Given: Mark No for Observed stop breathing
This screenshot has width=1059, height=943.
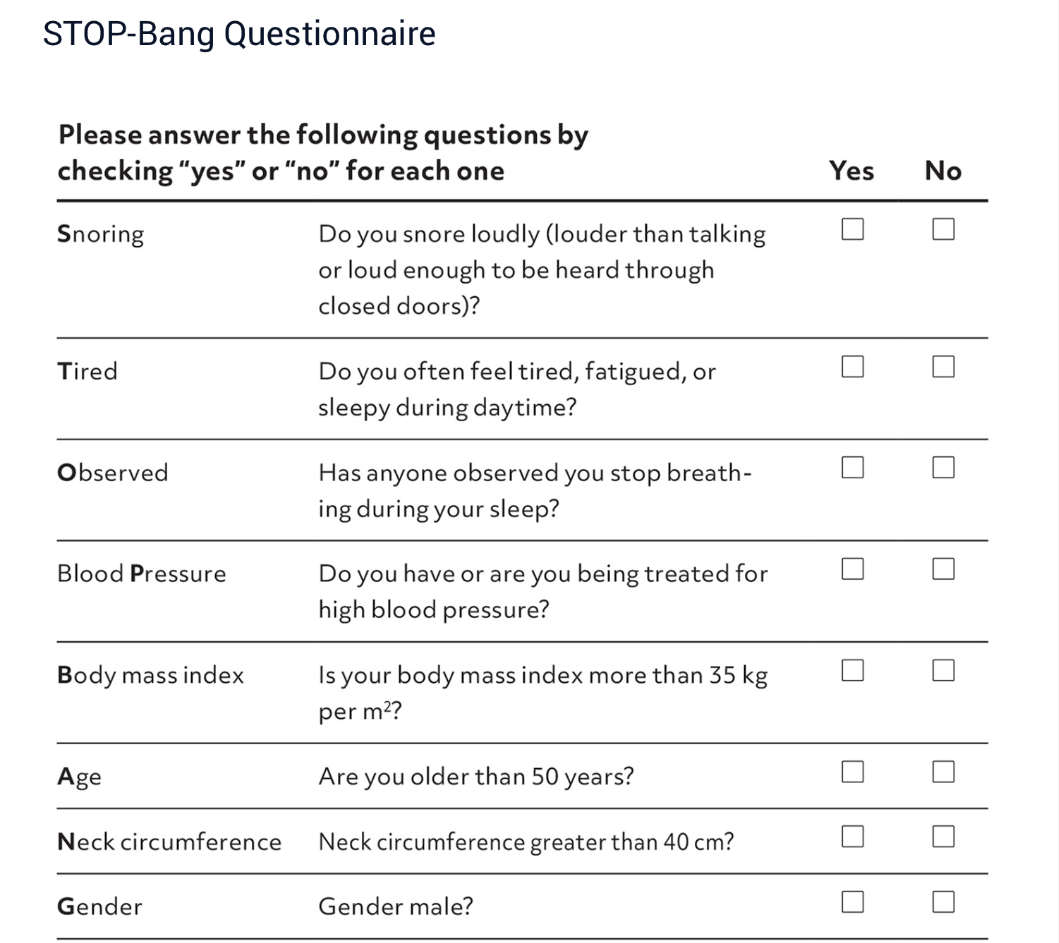Looking at the screenshot, I should [943, 467].
